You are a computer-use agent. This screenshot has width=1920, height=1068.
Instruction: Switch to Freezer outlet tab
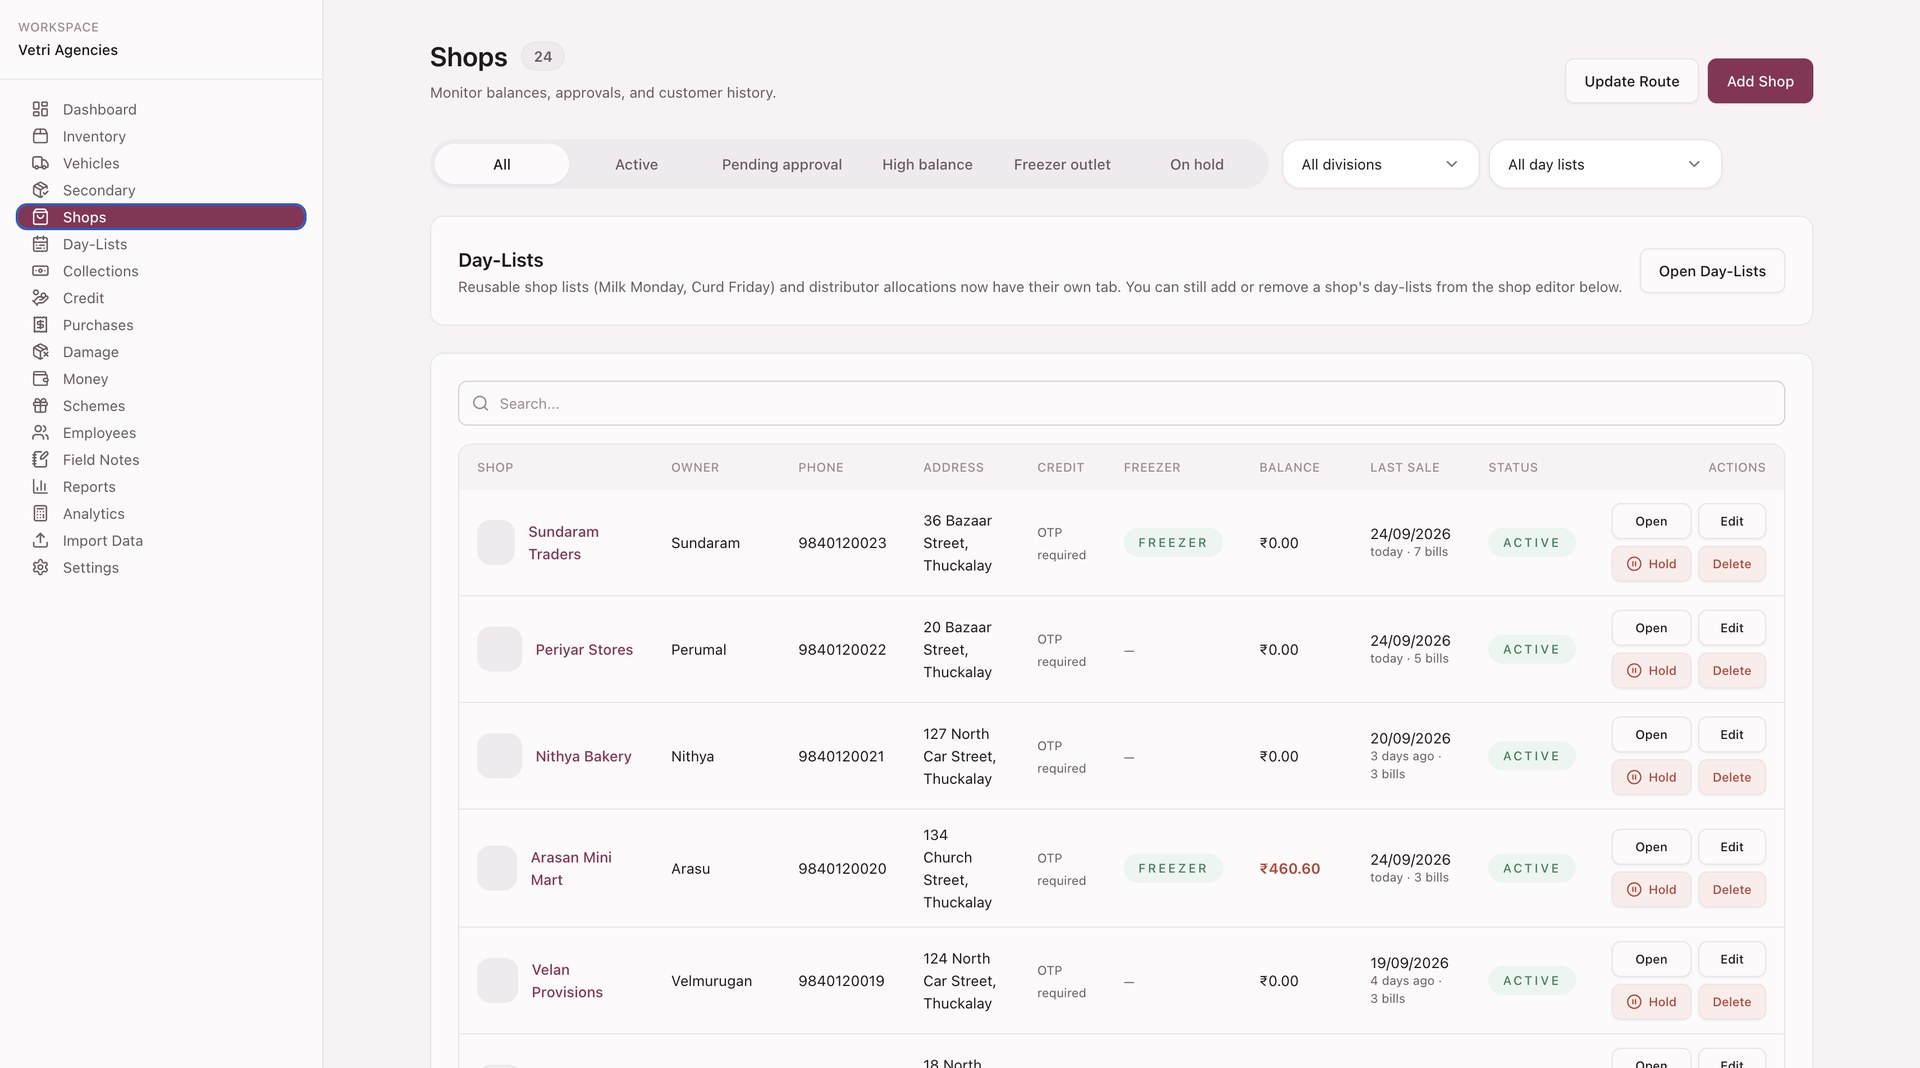(1062, 164)
